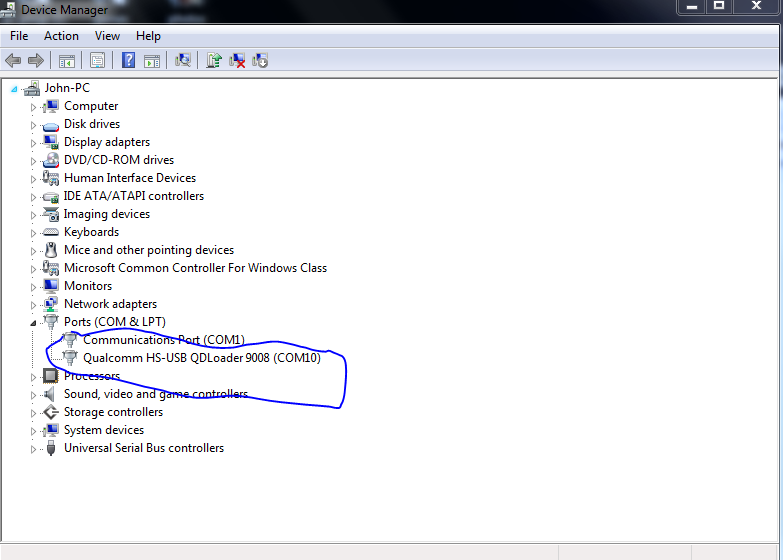This screenshot has width=783, height=560.
Task: Select the System devices label
Action: tap(104, 430)
